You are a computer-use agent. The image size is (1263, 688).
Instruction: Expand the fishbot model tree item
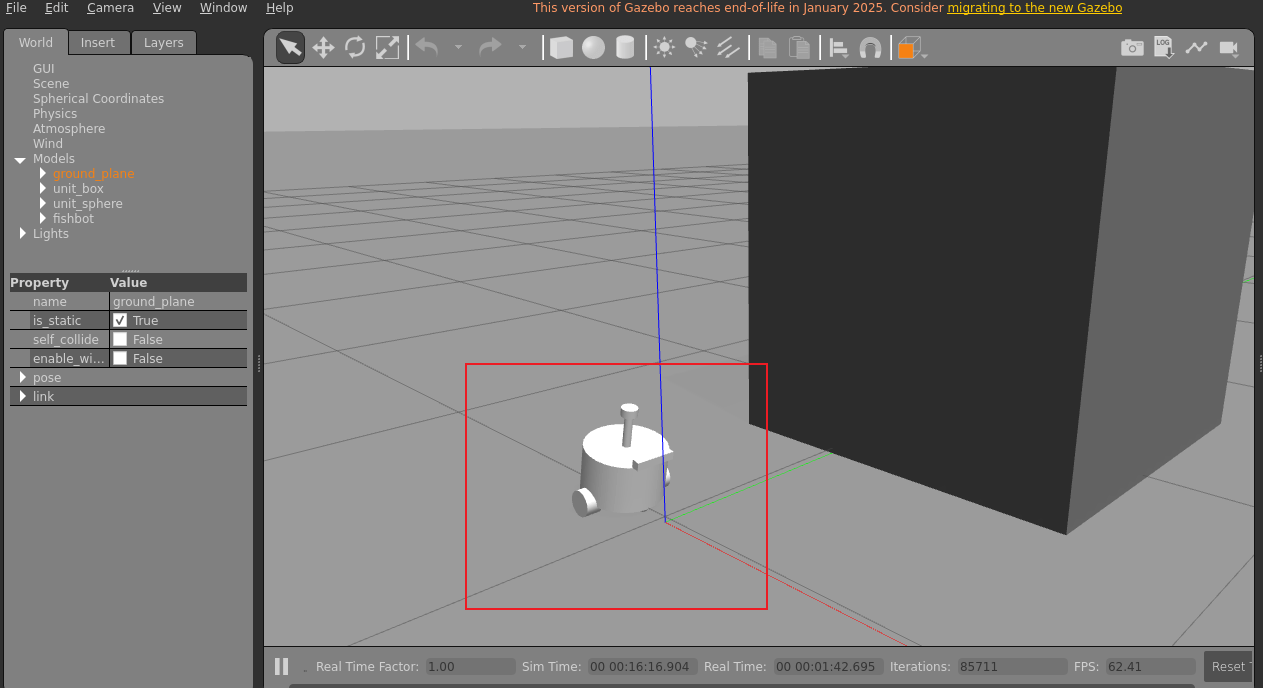(43, 218)
